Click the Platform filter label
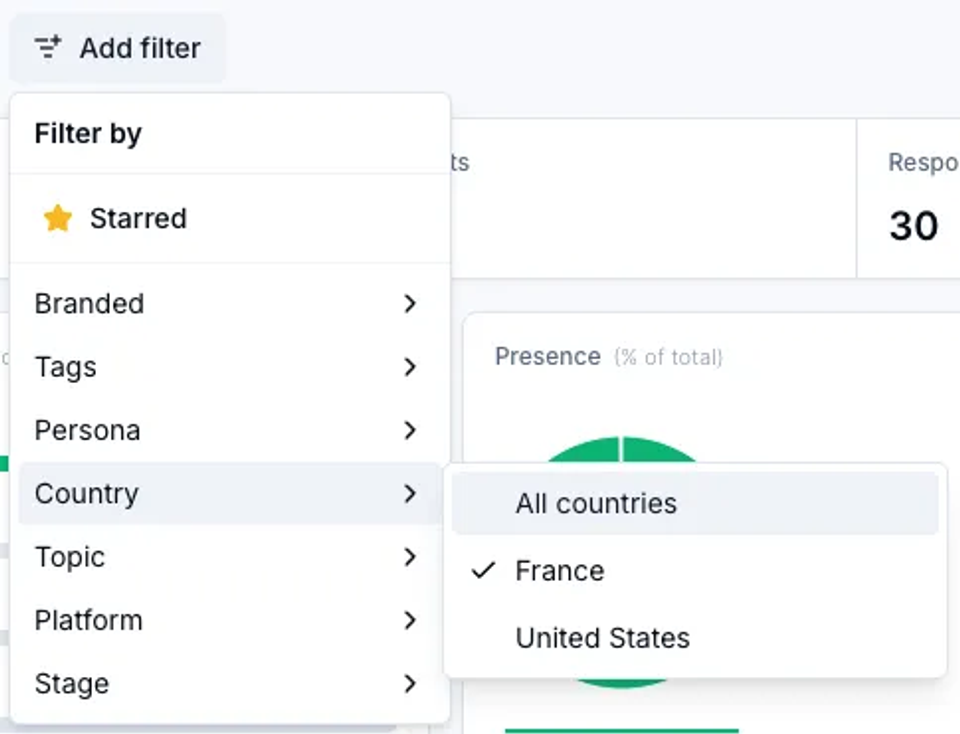 (x=89, y=620)
